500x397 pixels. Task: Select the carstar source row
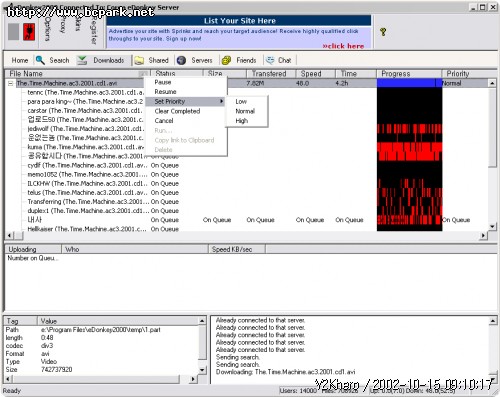pos(85,110)
